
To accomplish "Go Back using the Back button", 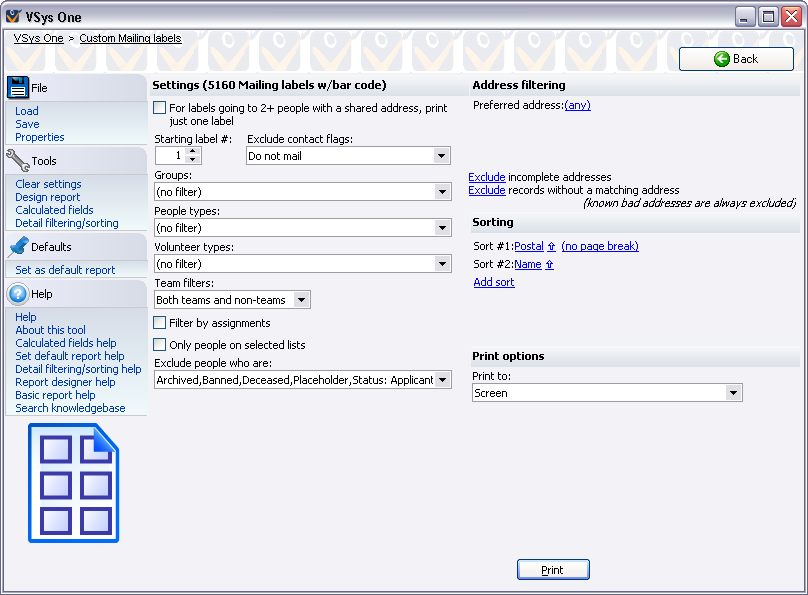I will click(736, 59).
